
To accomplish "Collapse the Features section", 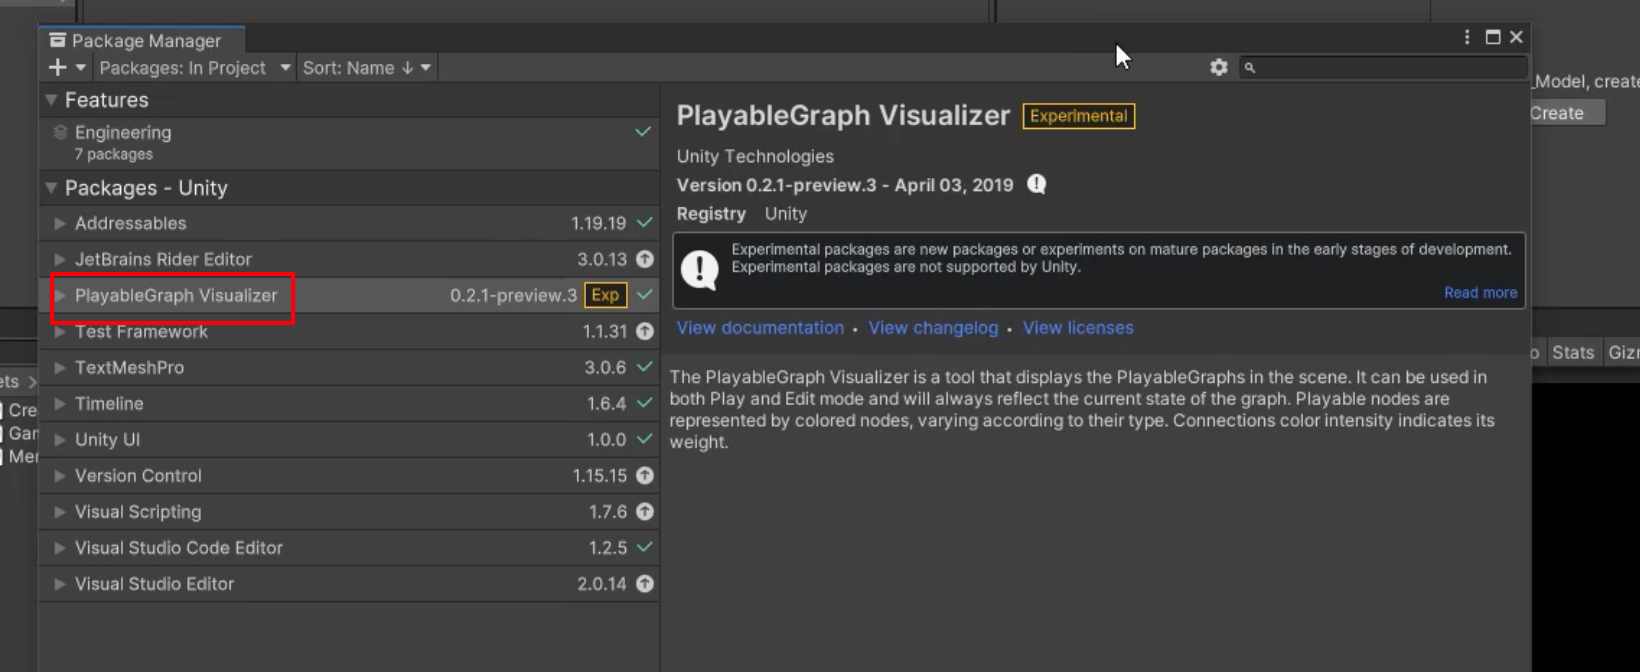I will [x=51, y=100].
